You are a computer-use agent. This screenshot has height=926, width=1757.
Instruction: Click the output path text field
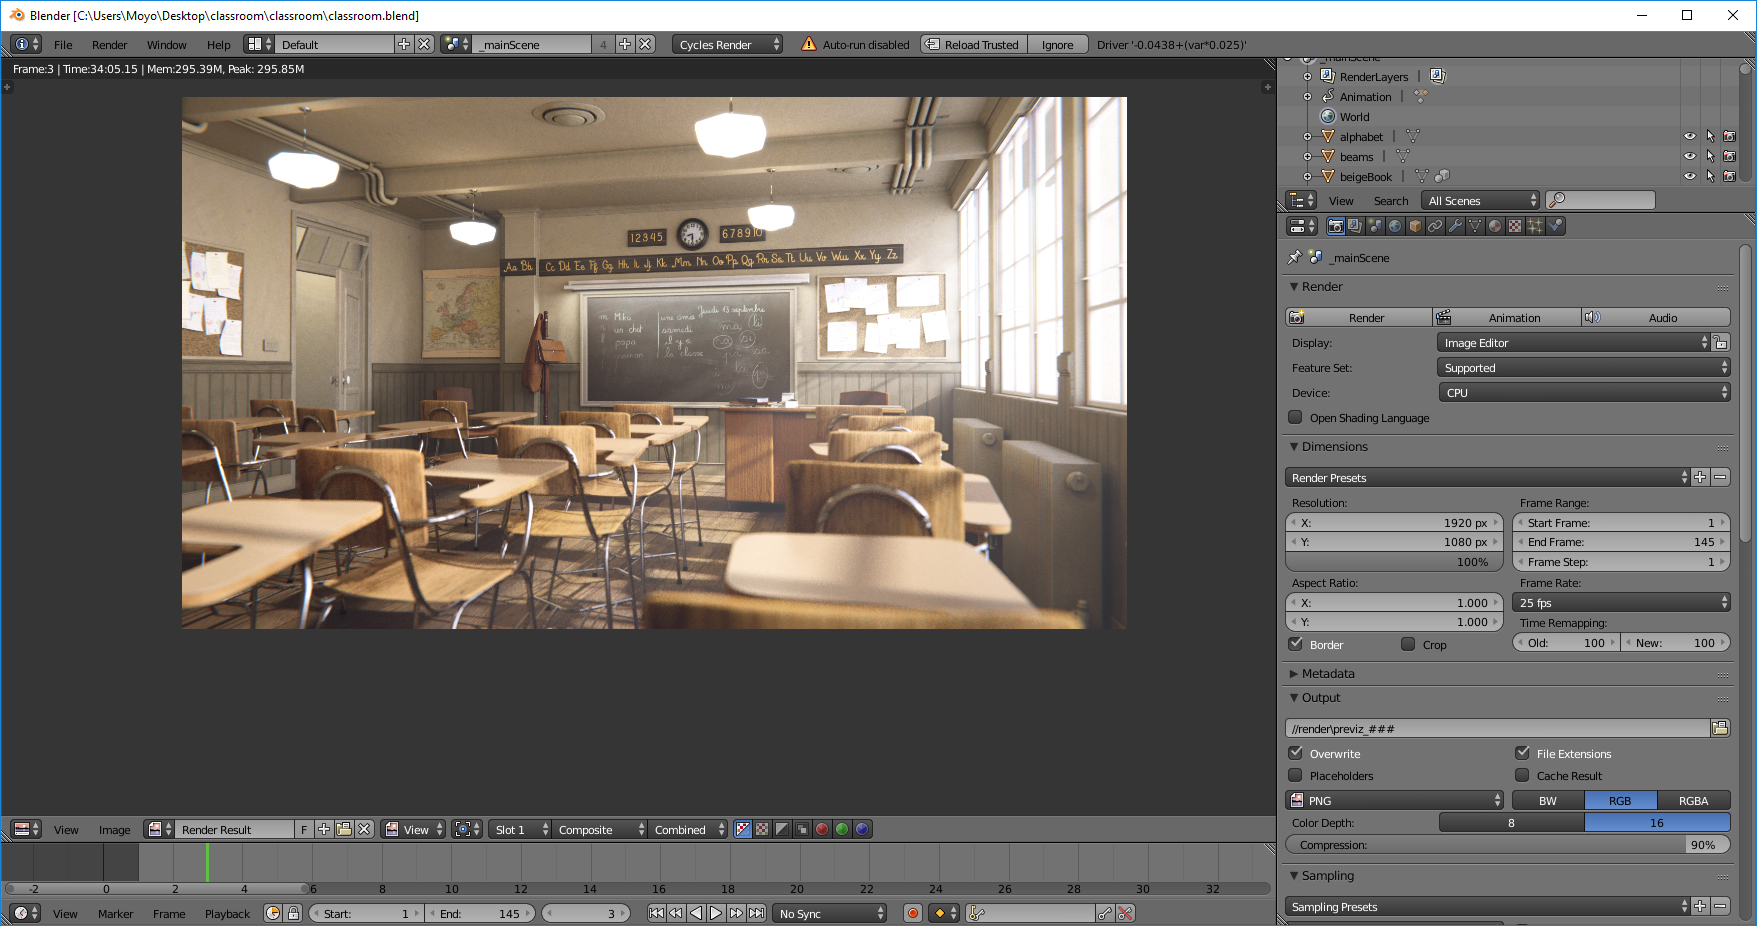[x=1497, y=728]
